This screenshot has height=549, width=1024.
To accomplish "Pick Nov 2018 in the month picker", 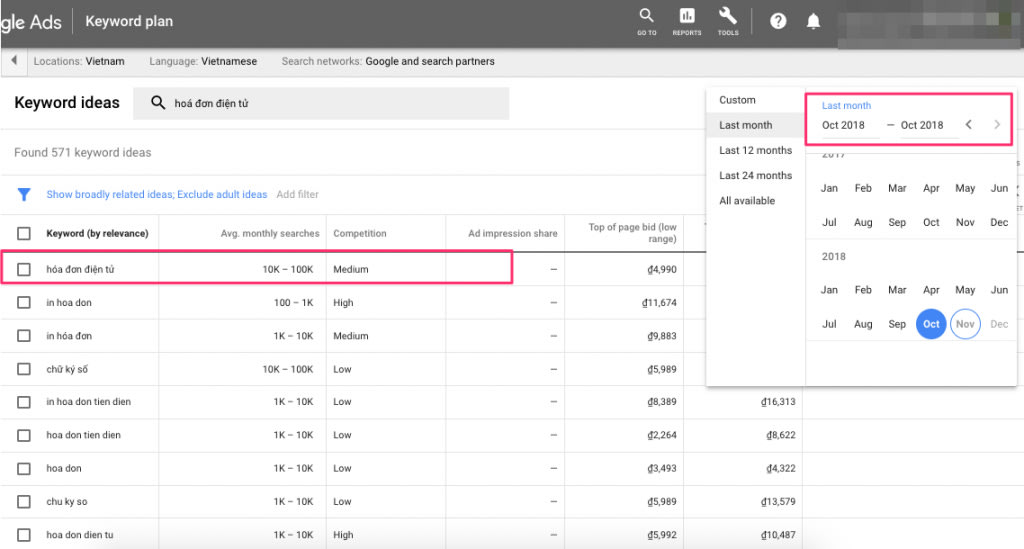I will 965,324.
